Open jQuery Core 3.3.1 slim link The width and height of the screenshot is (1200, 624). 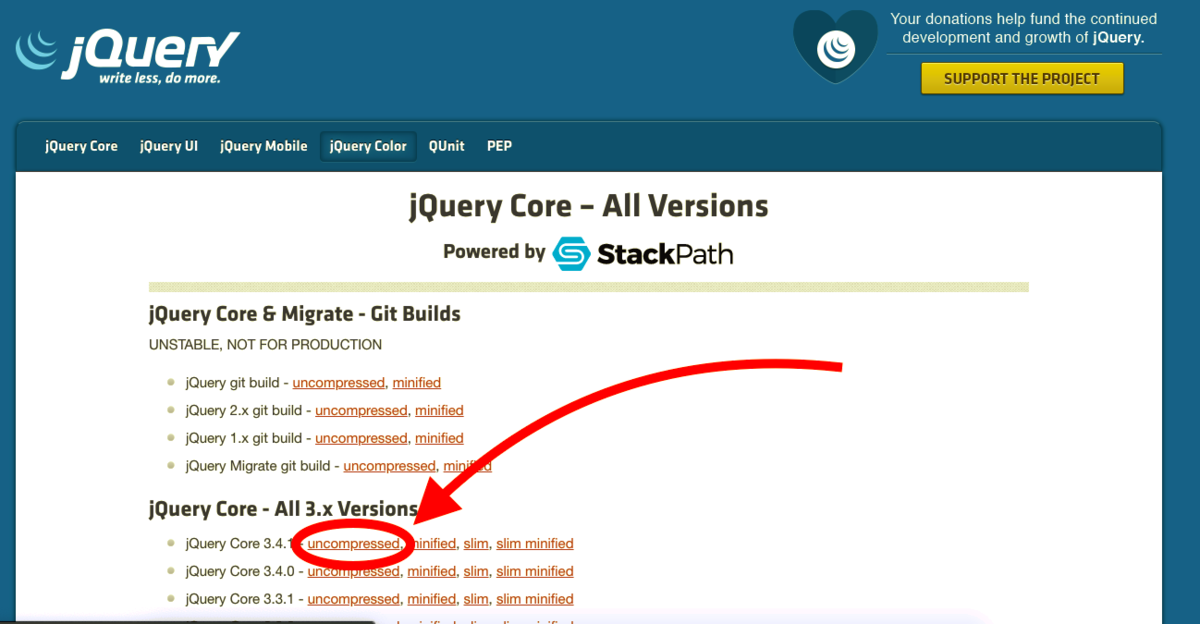coord(476,599)
